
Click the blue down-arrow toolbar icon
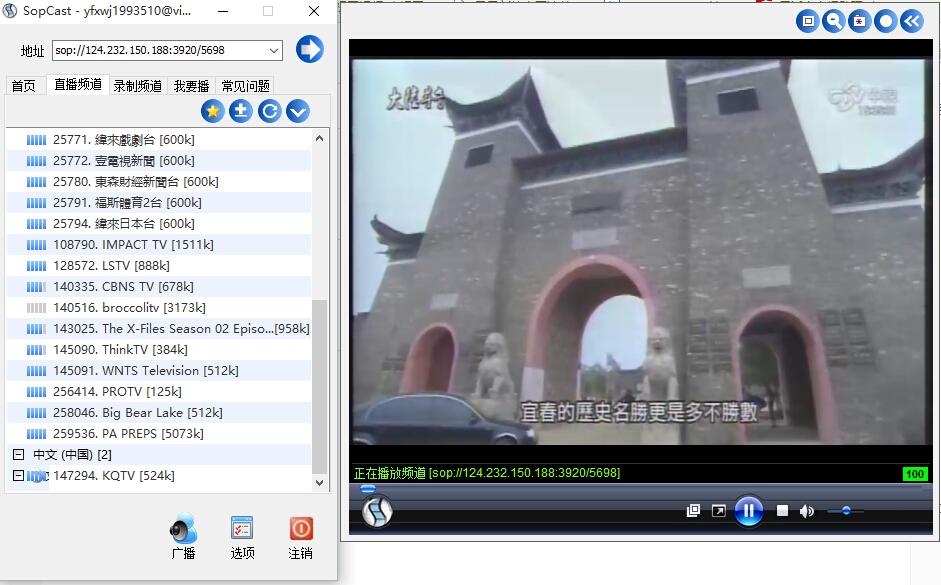[x=298, y=111]
